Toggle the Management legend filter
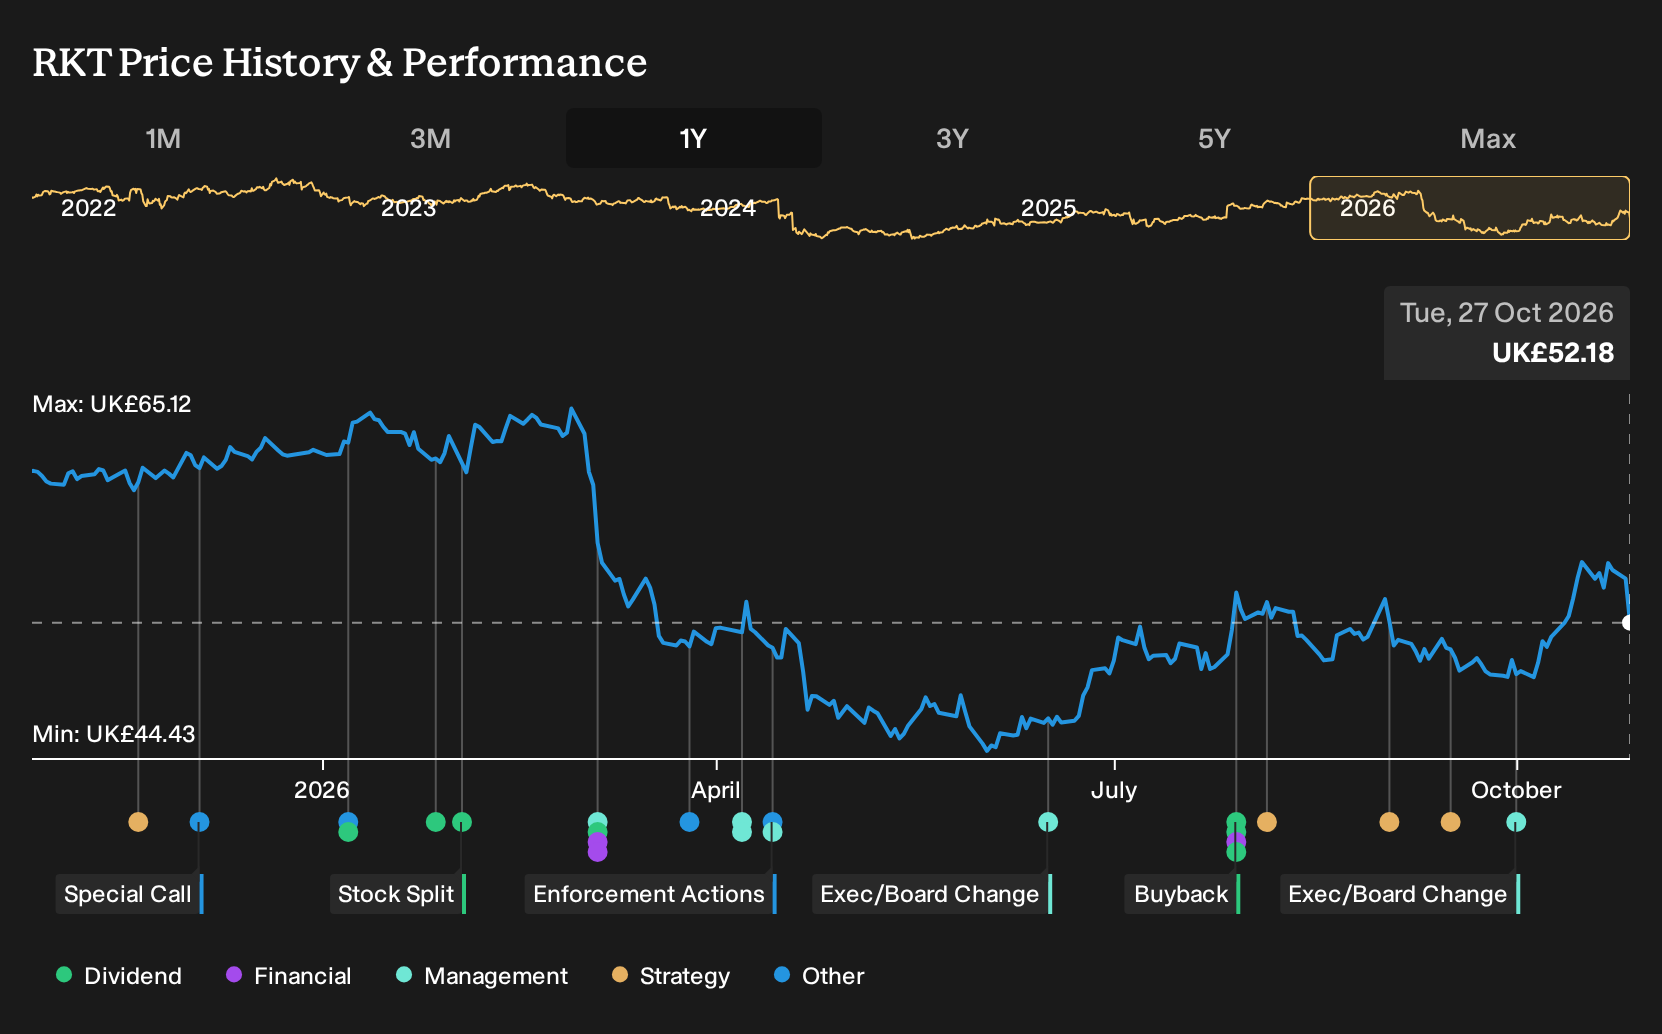 click(x=482, y=976)
